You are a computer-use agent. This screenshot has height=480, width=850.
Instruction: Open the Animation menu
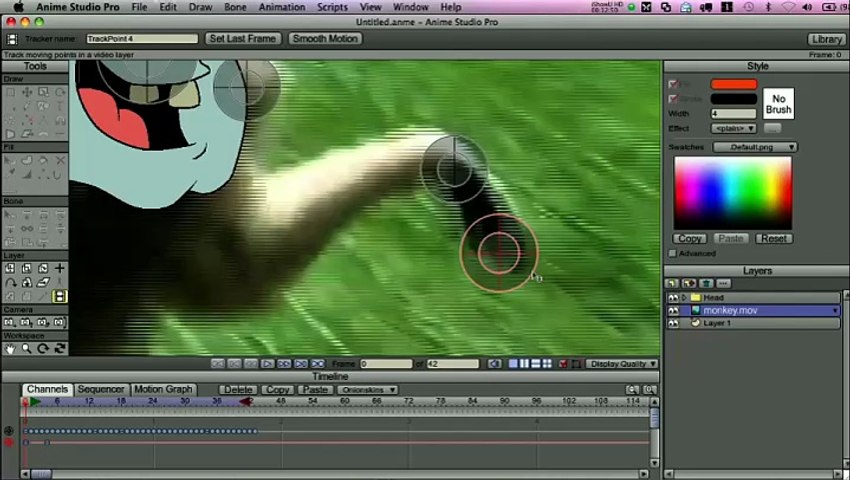coord(282,7)
